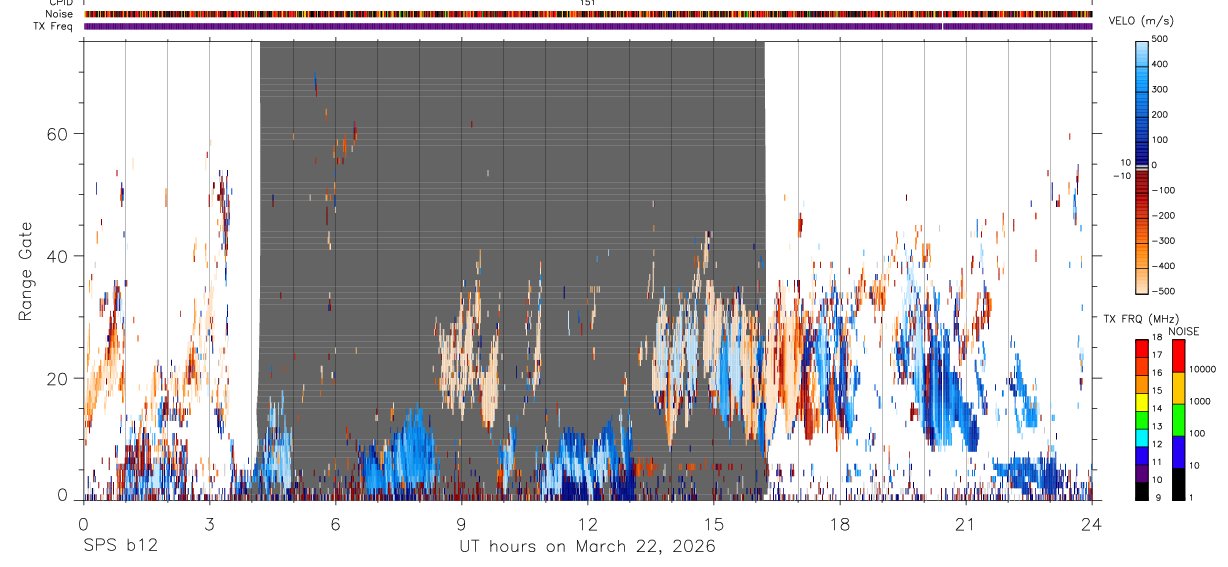This screenshot has height=567, width=1228.
Task: Click the 'TX Freq' strip label at top left
Action: (54, 26)
